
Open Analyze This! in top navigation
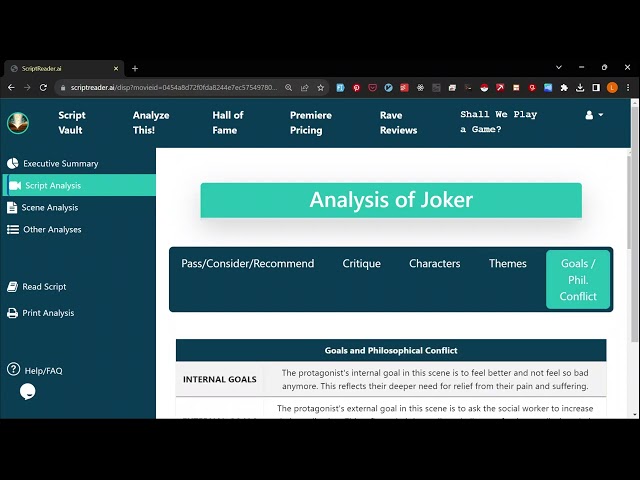pyautogui.click(x=151, y=122)
